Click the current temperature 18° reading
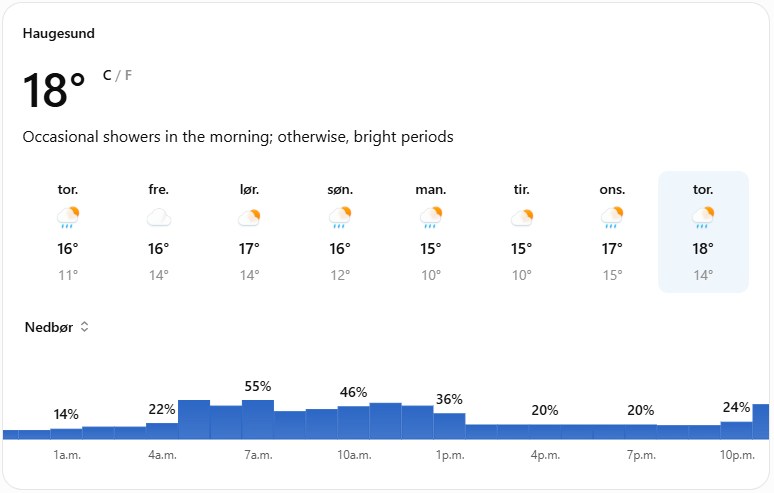 coord(54,90)
